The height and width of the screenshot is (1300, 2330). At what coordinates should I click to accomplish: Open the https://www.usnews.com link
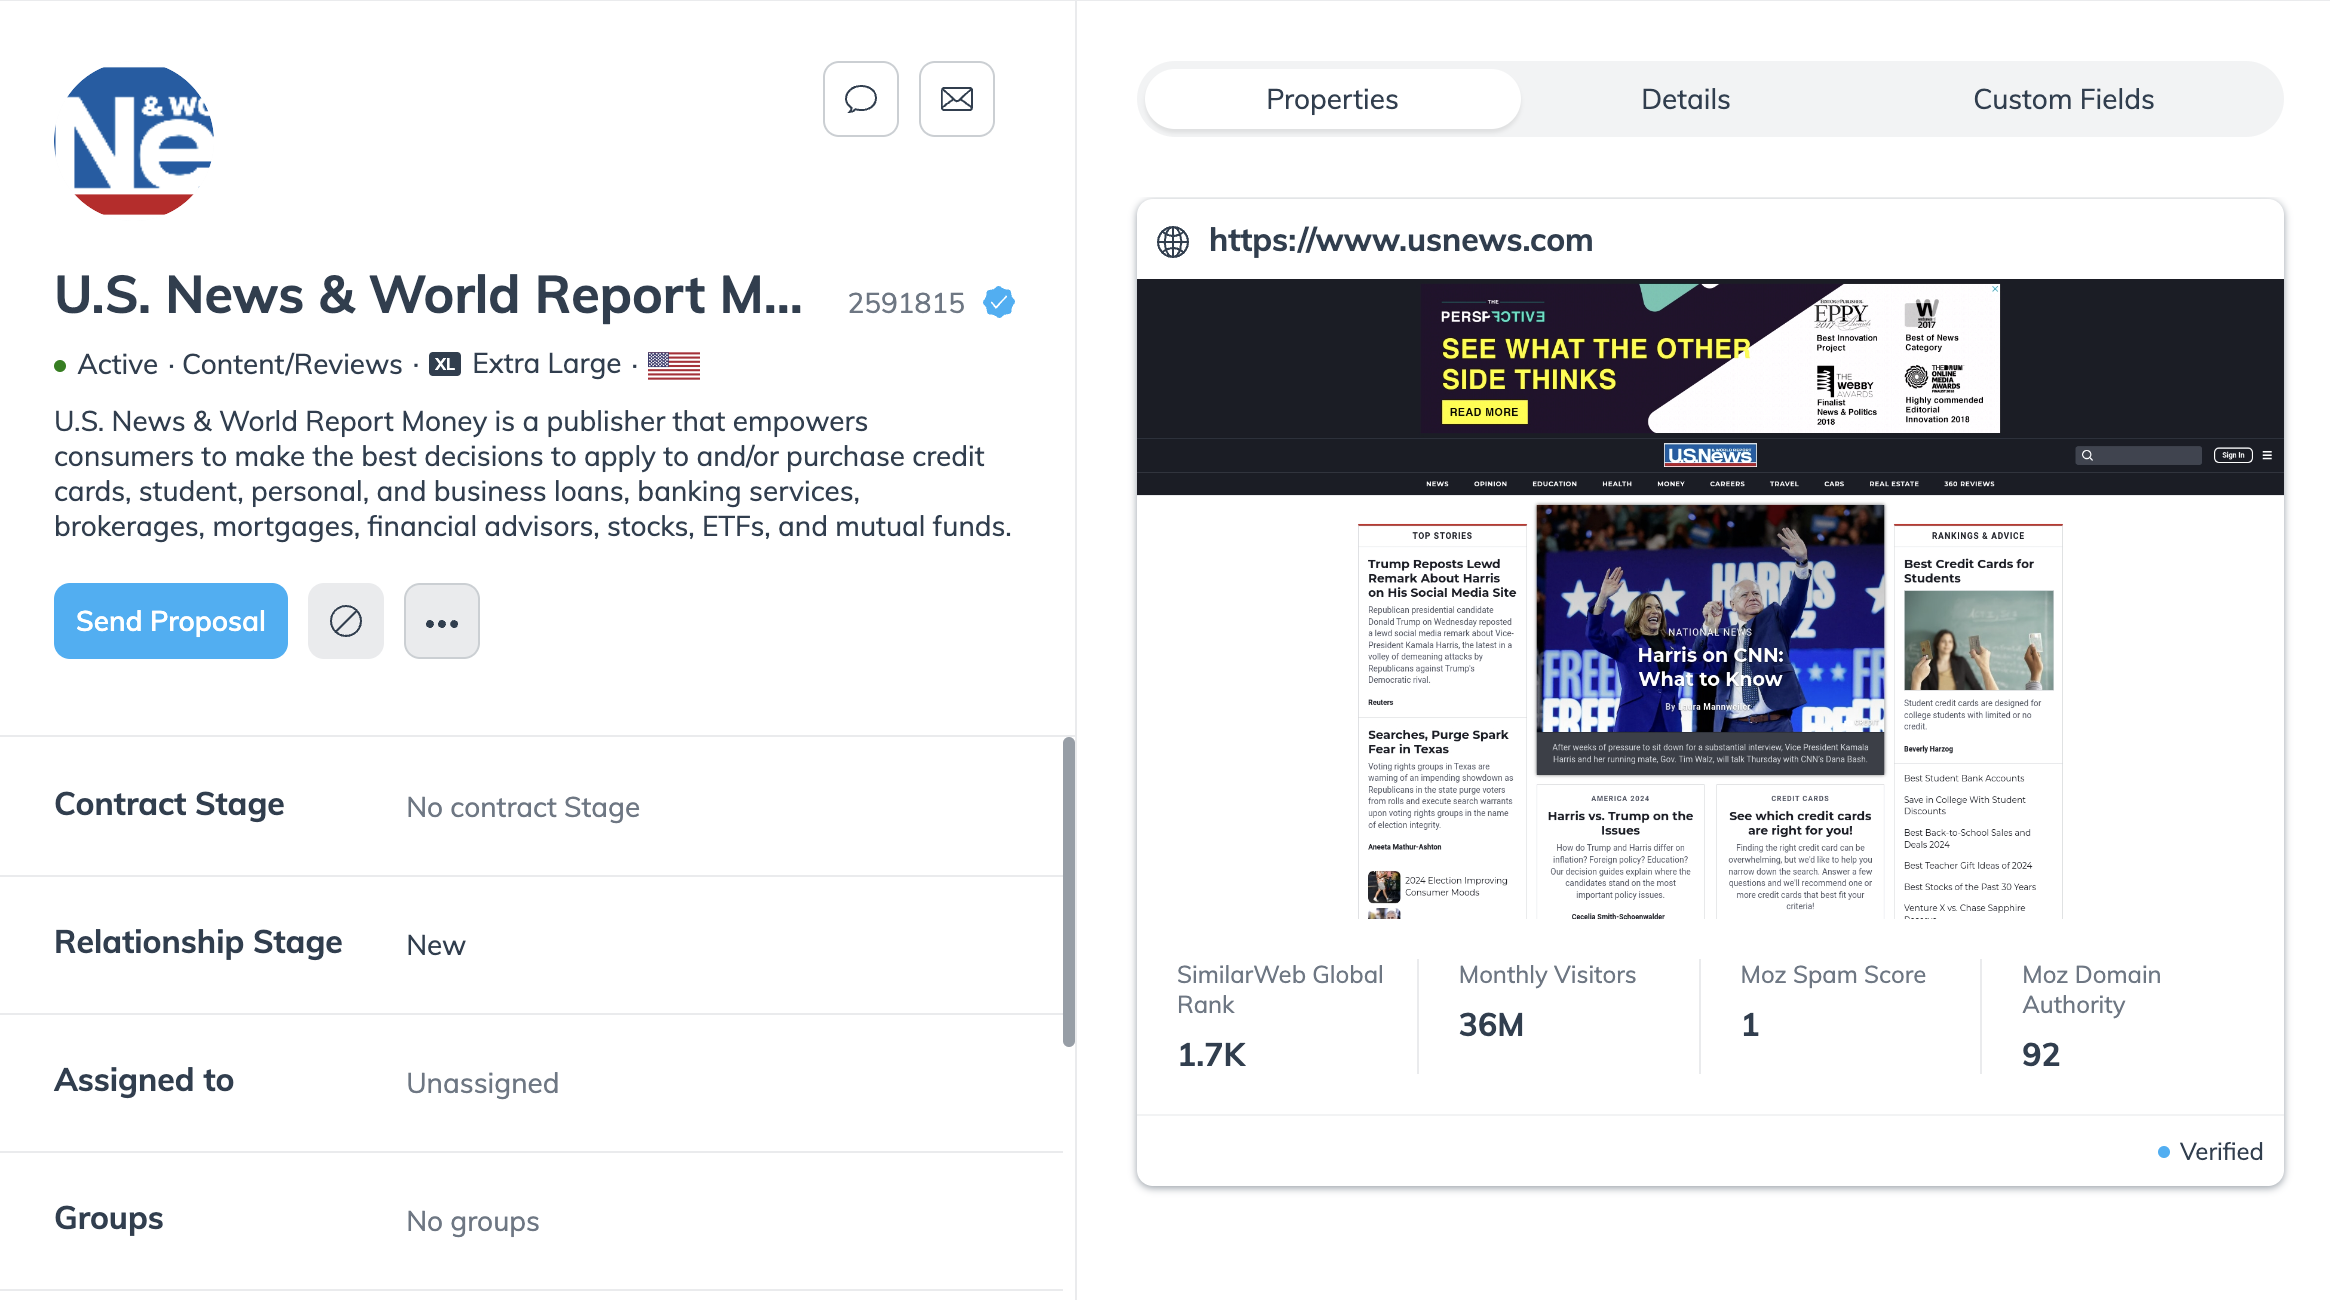[1400, 240]
